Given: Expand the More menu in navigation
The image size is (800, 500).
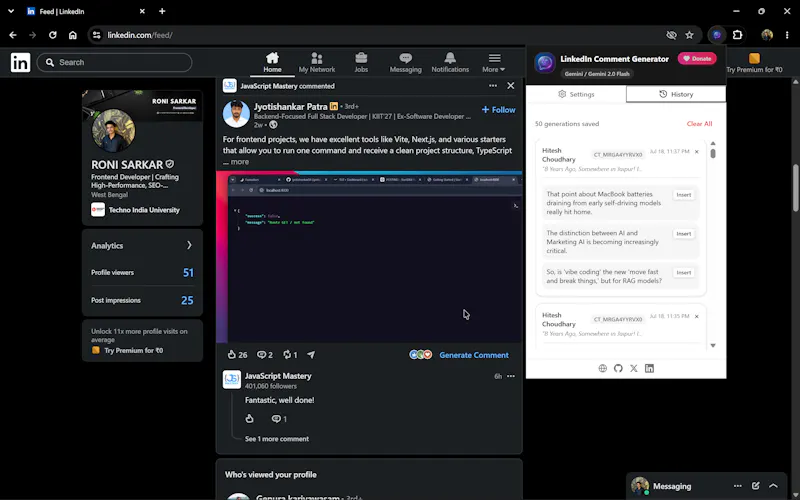Looking at the screenshot, I should click(494, 62).
